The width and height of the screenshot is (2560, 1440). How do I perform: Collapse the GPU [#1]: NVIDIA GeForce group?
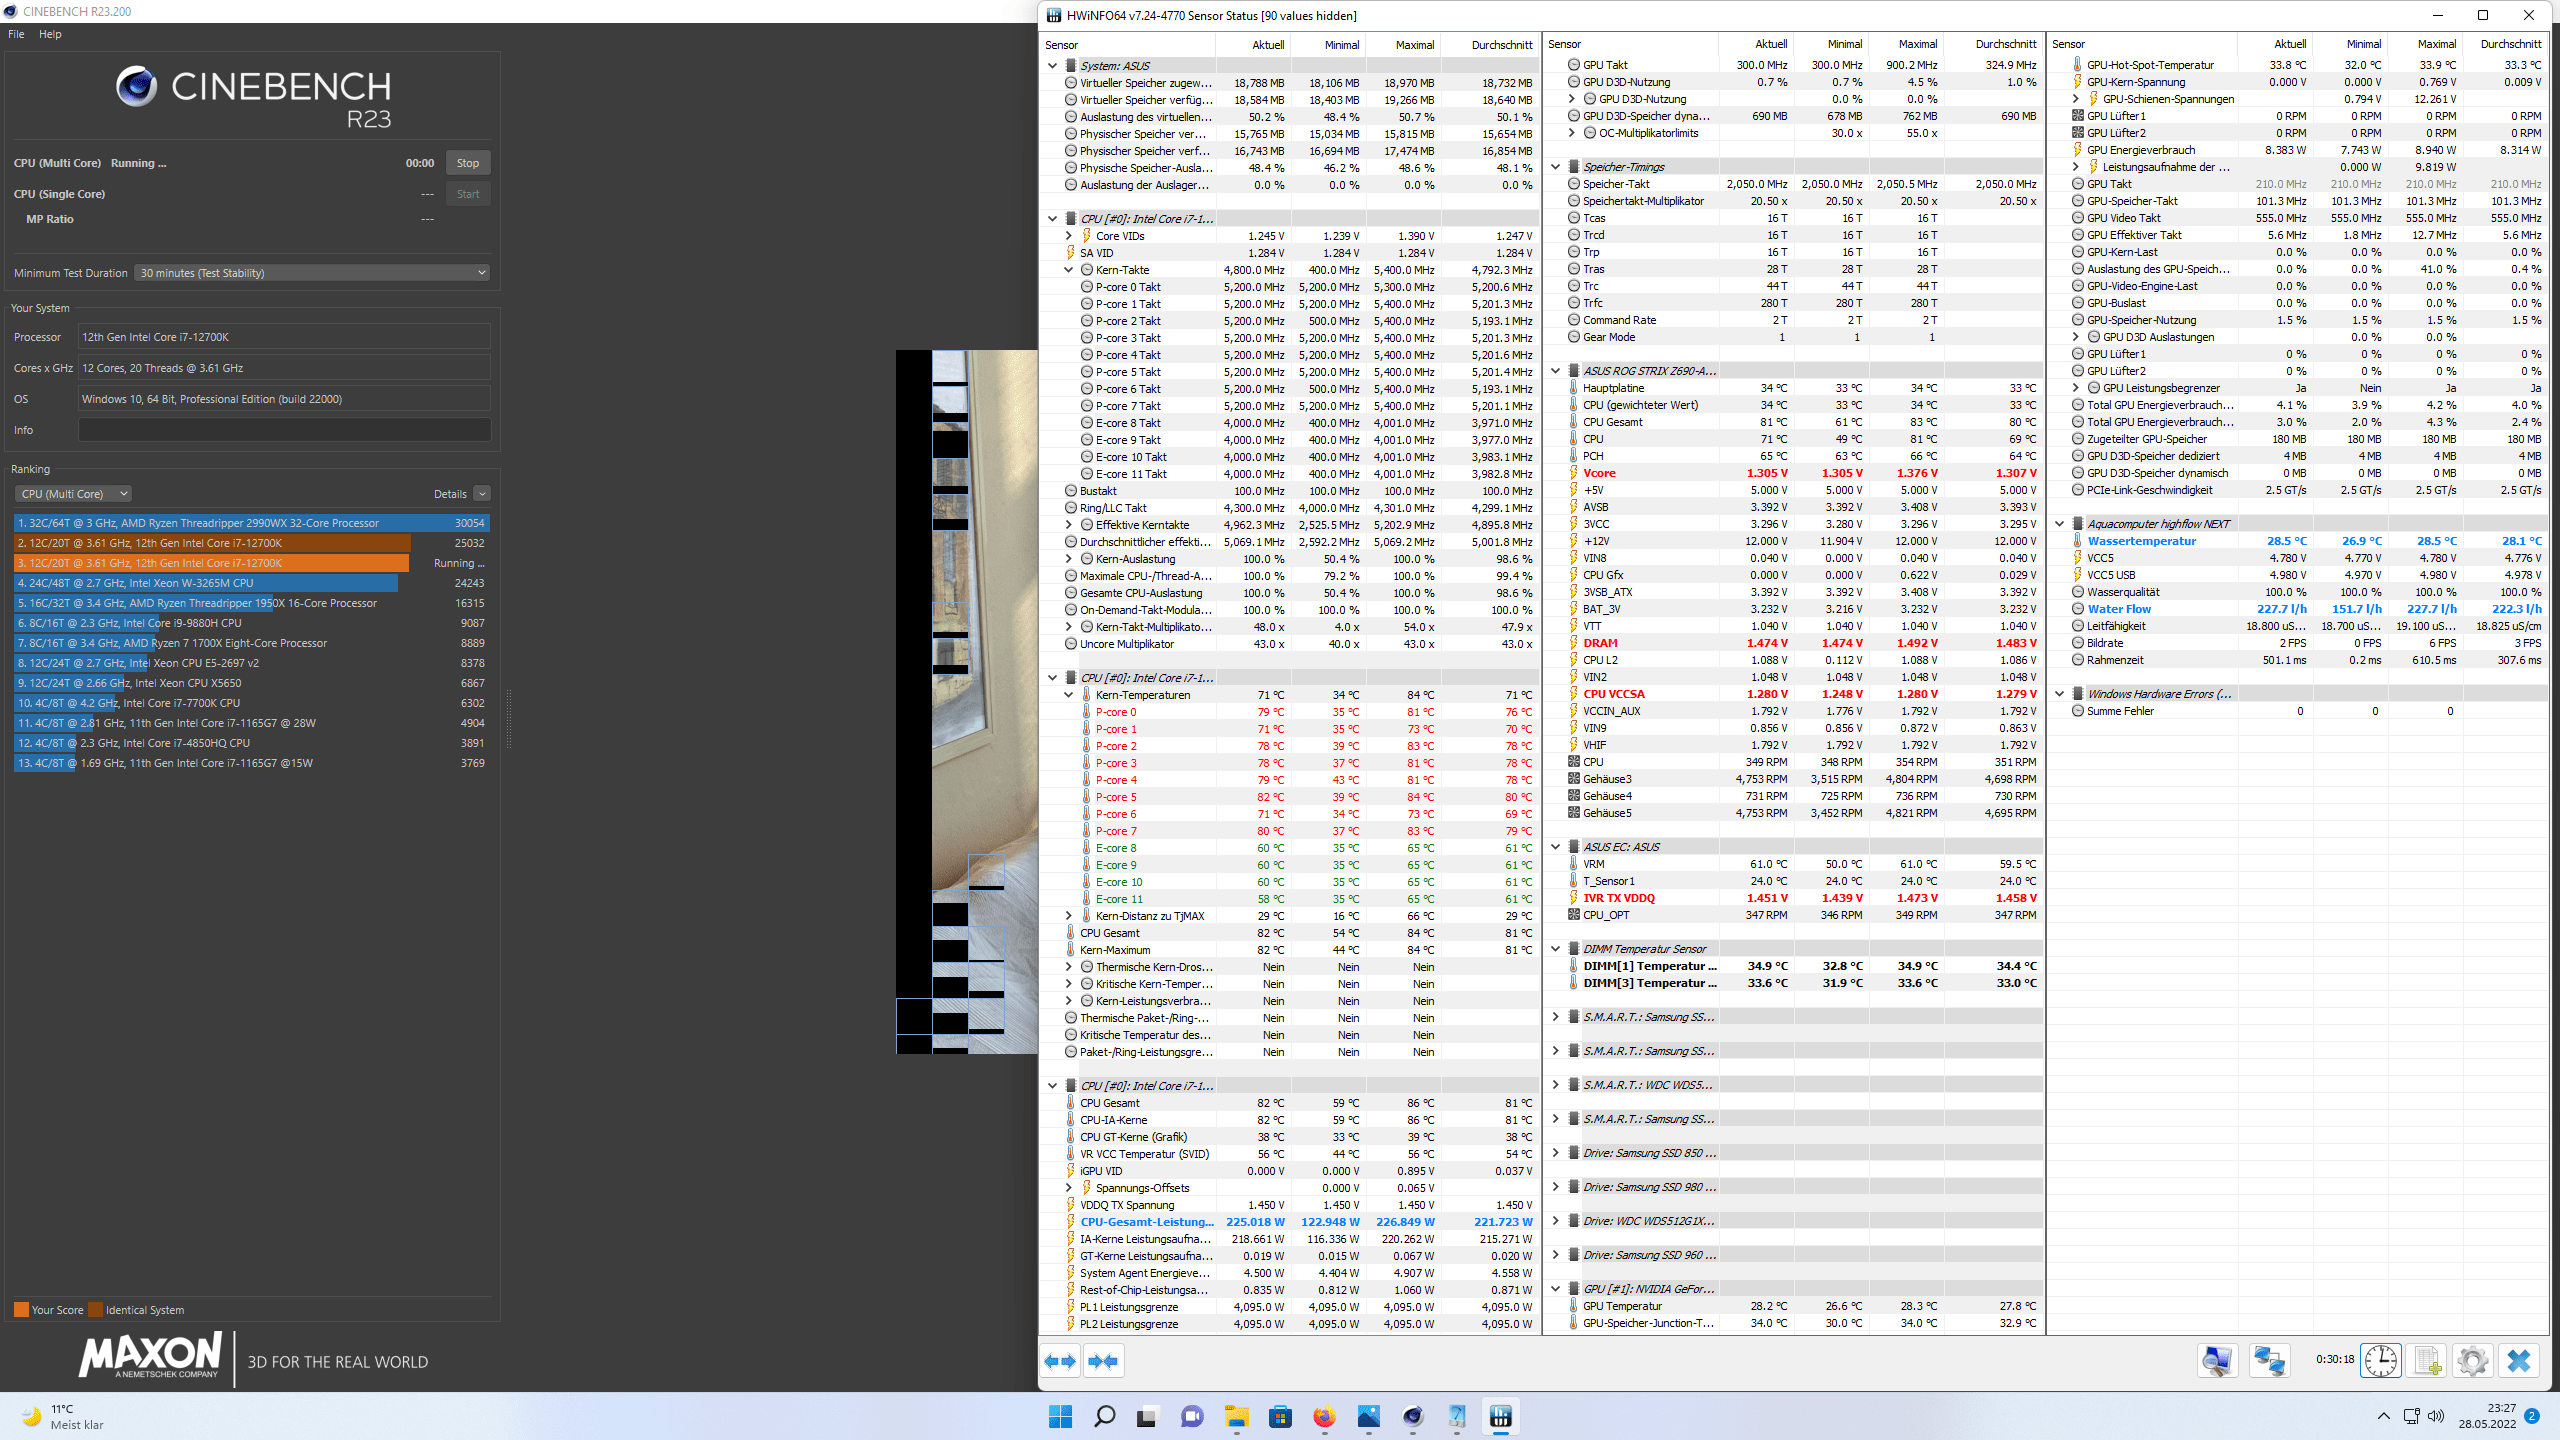[x=1555, y=1289]
